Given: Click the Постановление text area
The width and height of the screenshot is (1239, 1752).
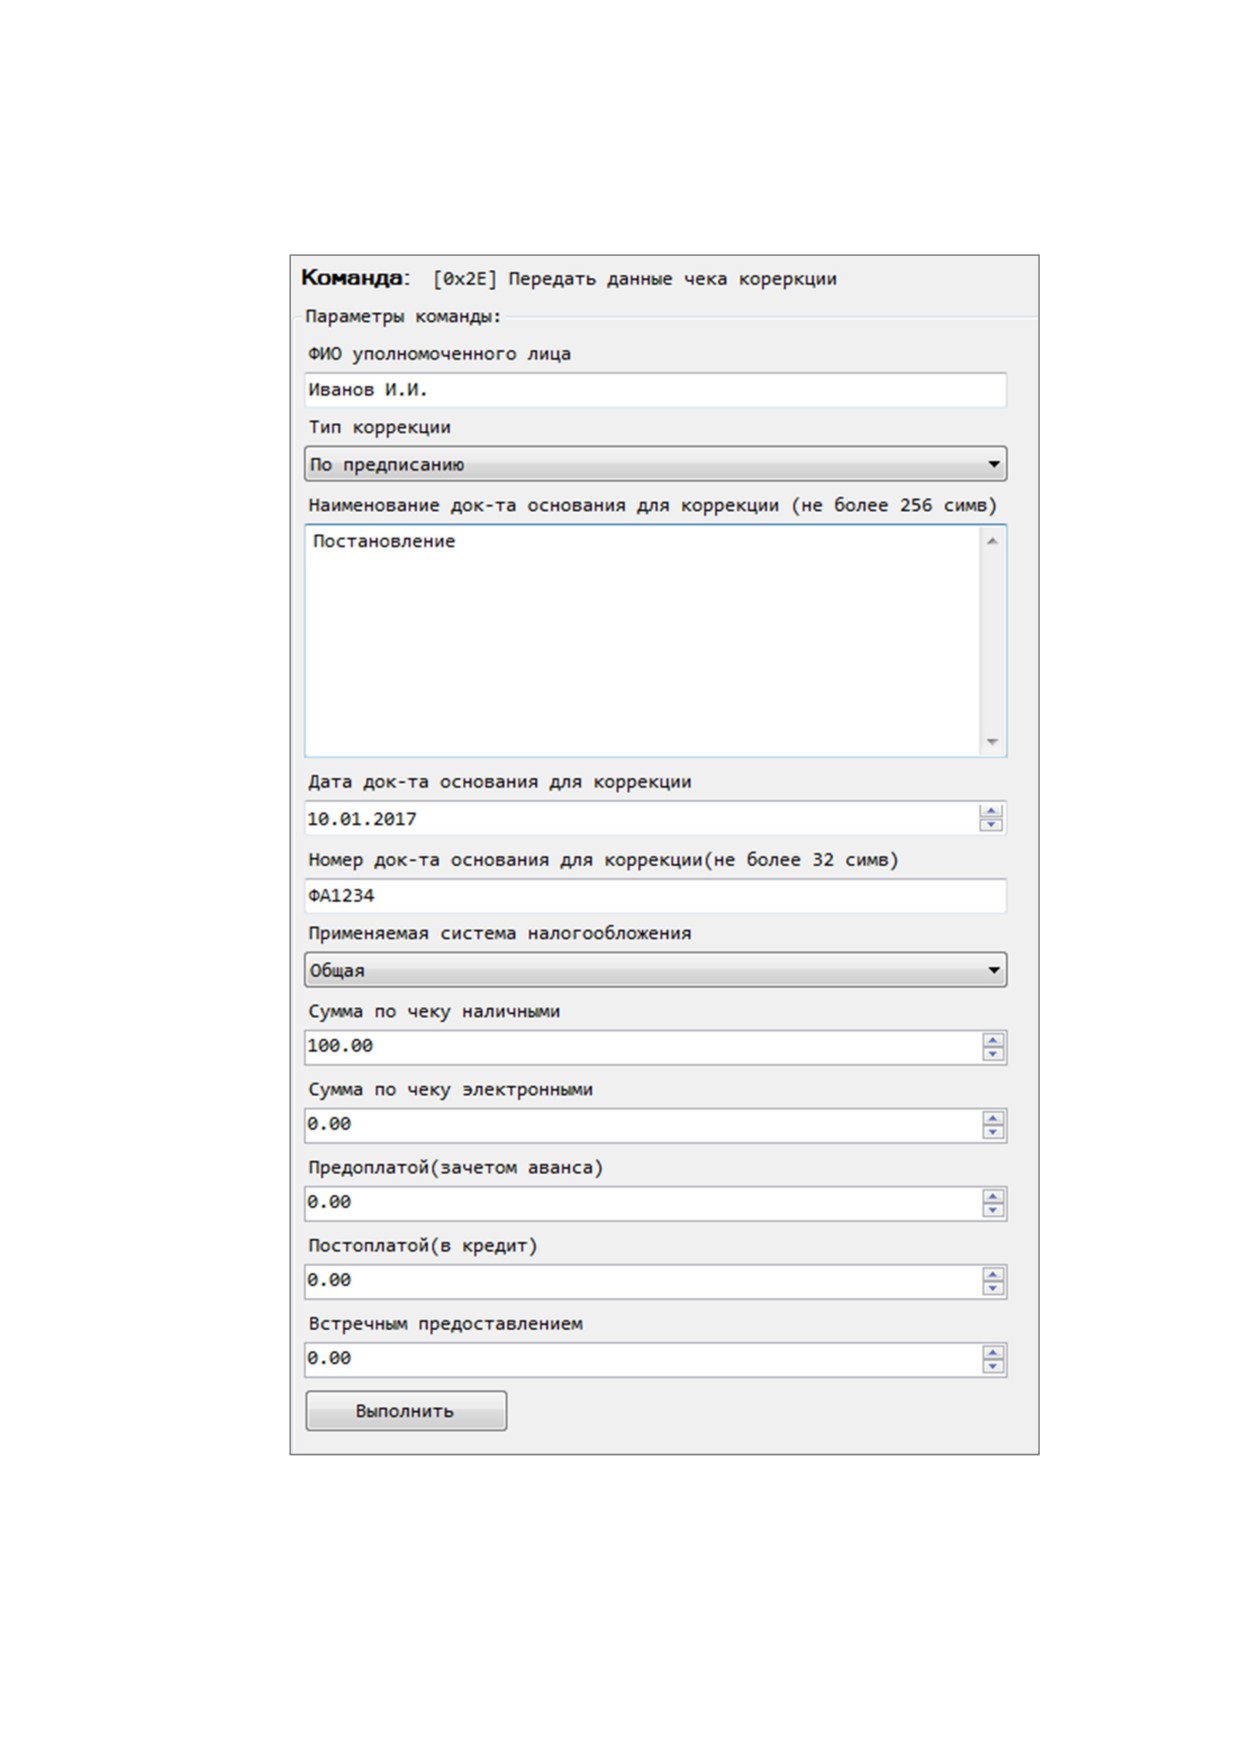Looking at the screenshot, I should pyautogui.click(x=642, y=640).
